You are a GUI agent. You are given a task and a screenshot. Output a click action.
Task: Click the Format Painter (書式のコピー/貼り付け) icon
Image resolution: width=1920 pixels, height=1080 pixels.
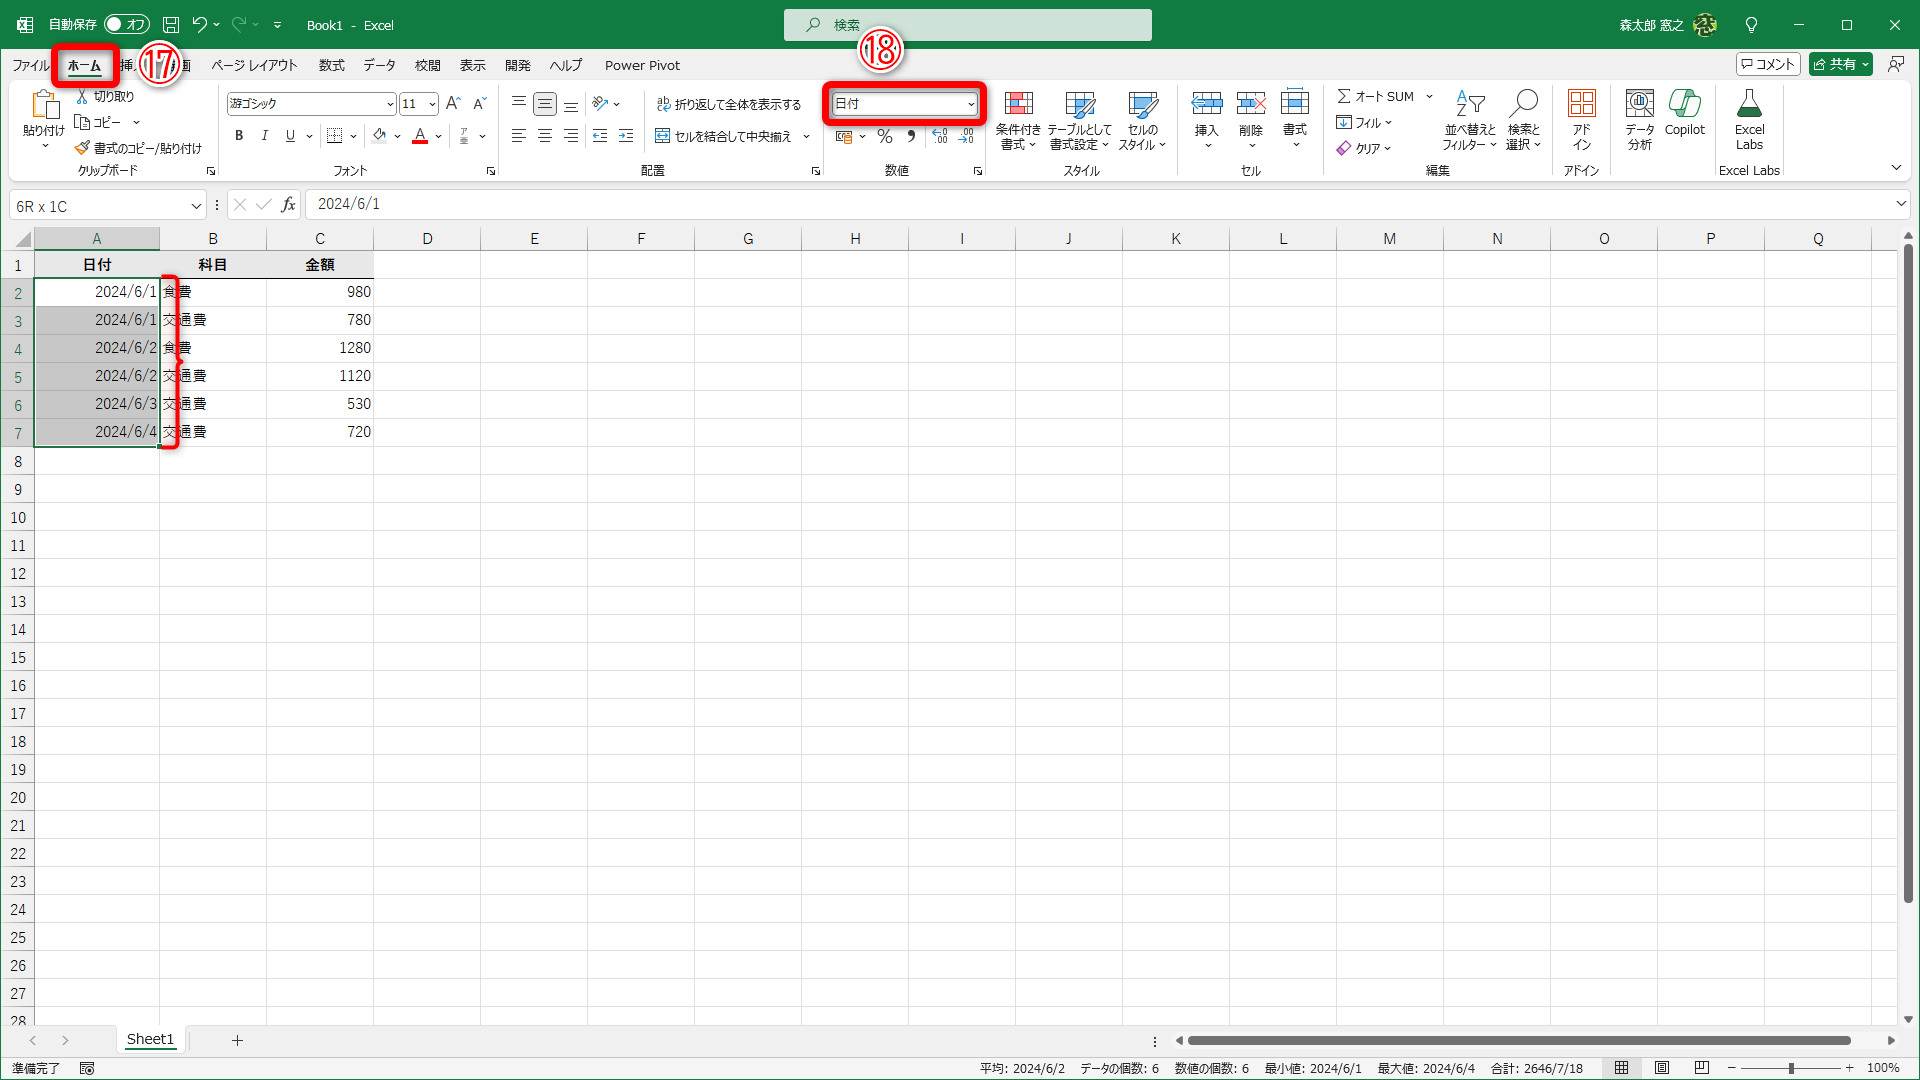83,148
